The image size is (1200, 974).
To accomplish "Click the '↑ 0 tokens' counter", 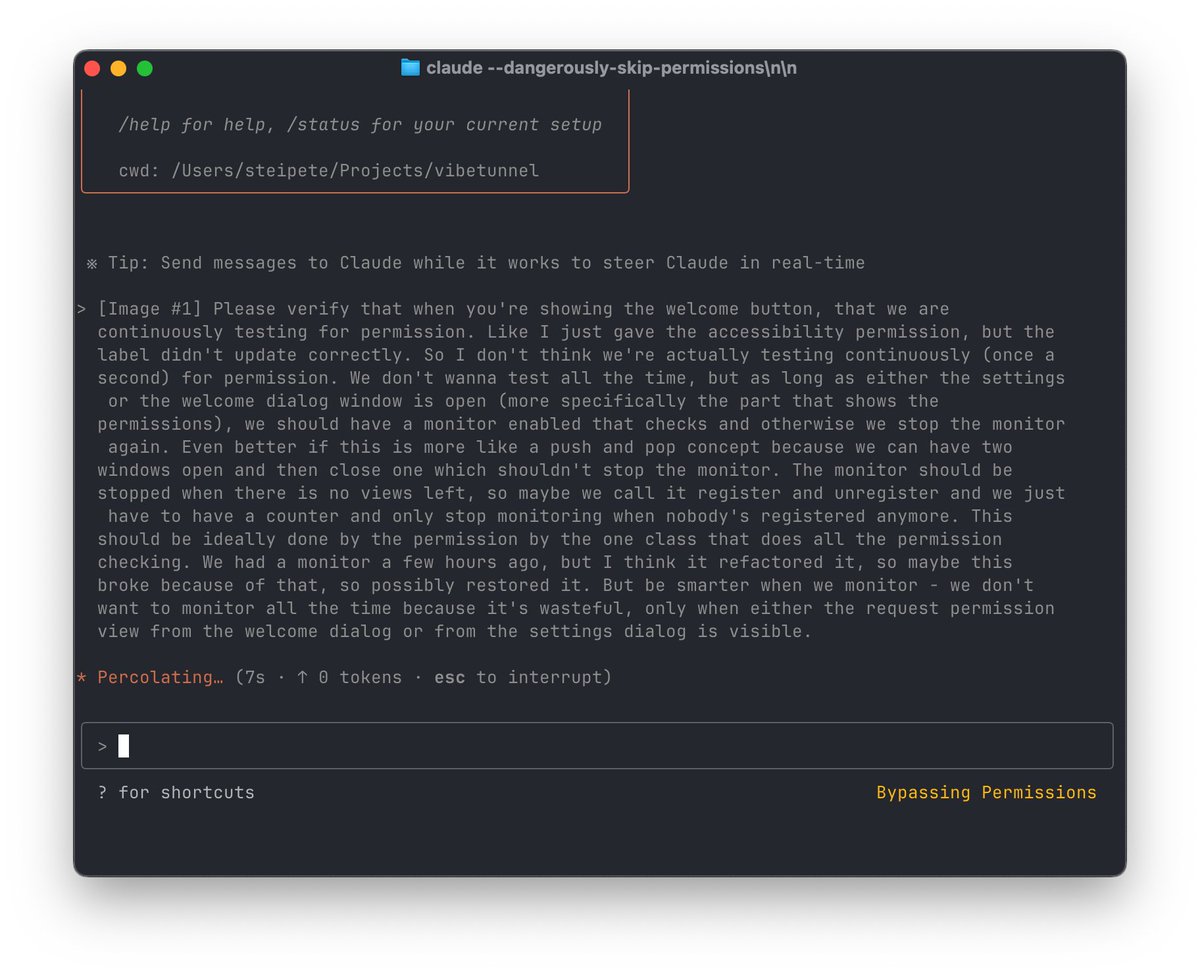I will pos(349,678).
